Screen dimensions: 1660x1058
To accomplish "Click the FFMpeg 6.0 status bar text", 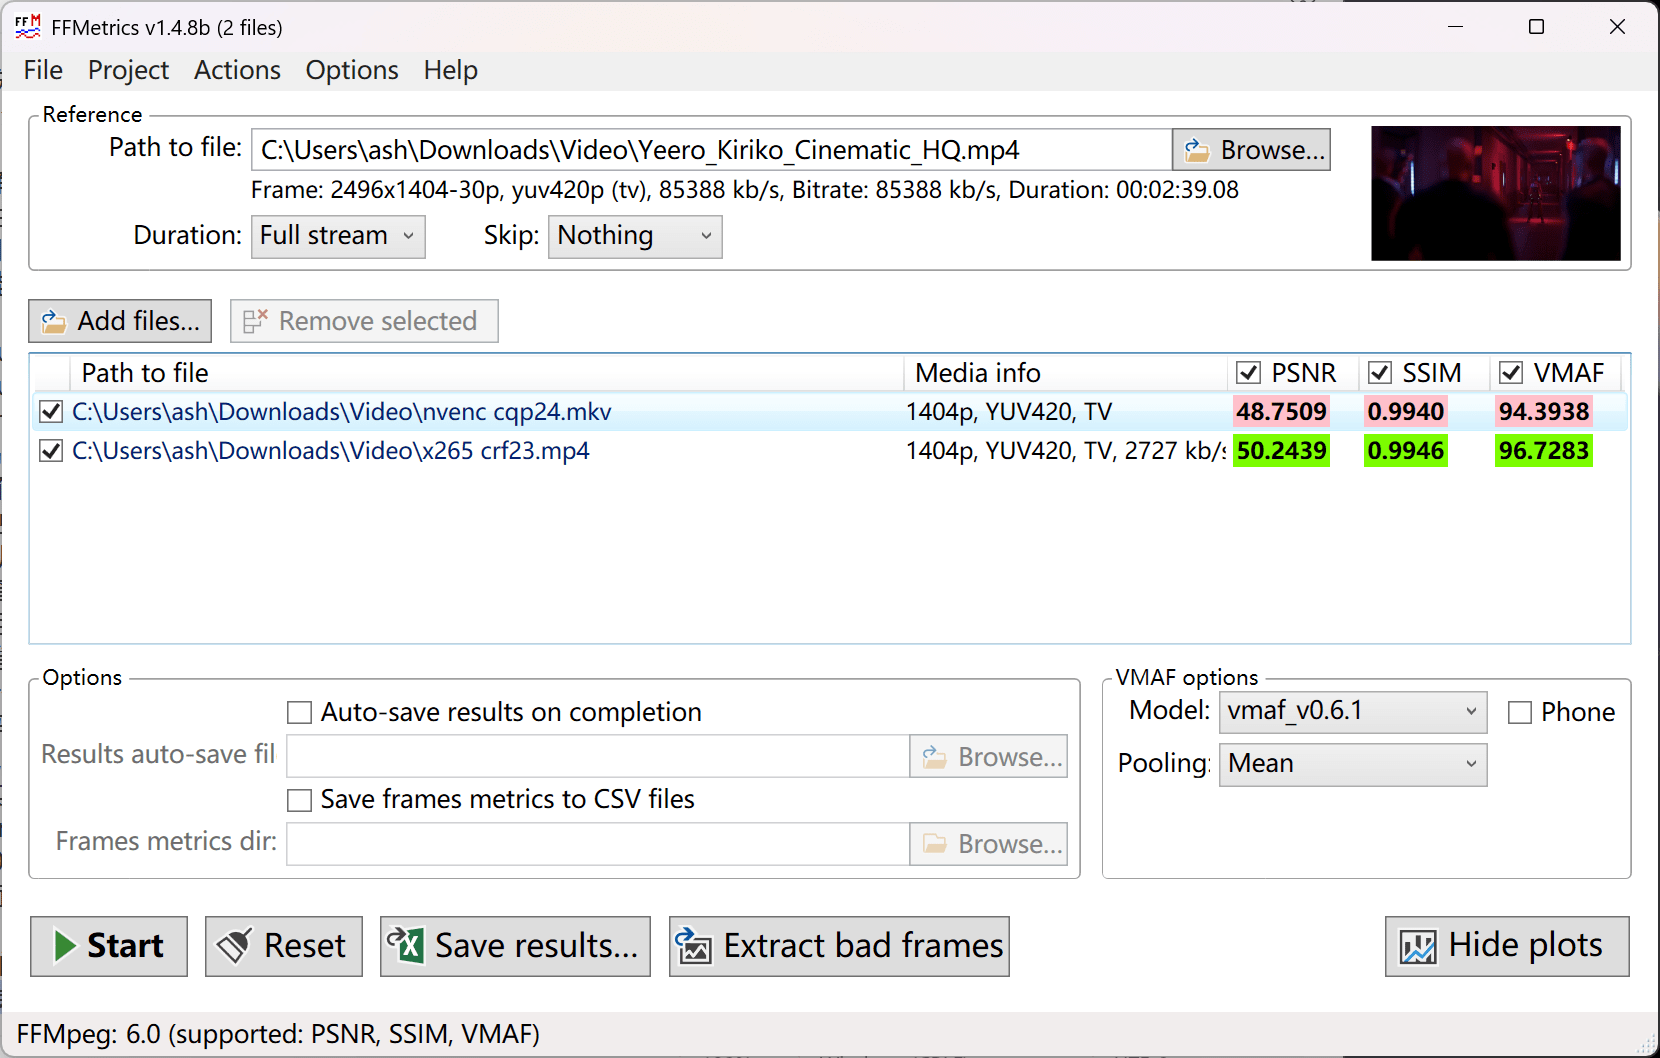I will click(278, 1034).
